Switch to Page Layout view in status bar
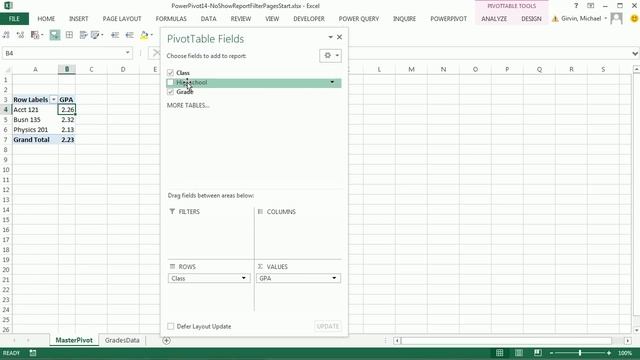The image size is (640, 360). point(519,353)
